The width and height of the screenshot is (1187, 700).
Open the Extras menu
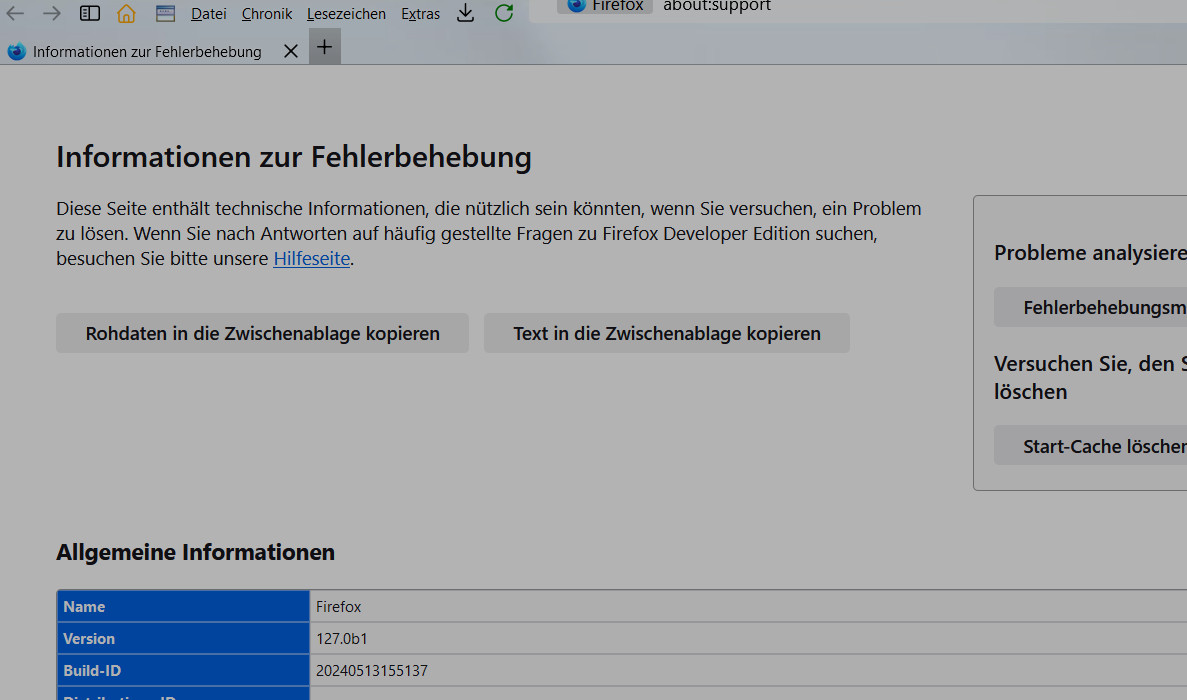coord(420,14)
